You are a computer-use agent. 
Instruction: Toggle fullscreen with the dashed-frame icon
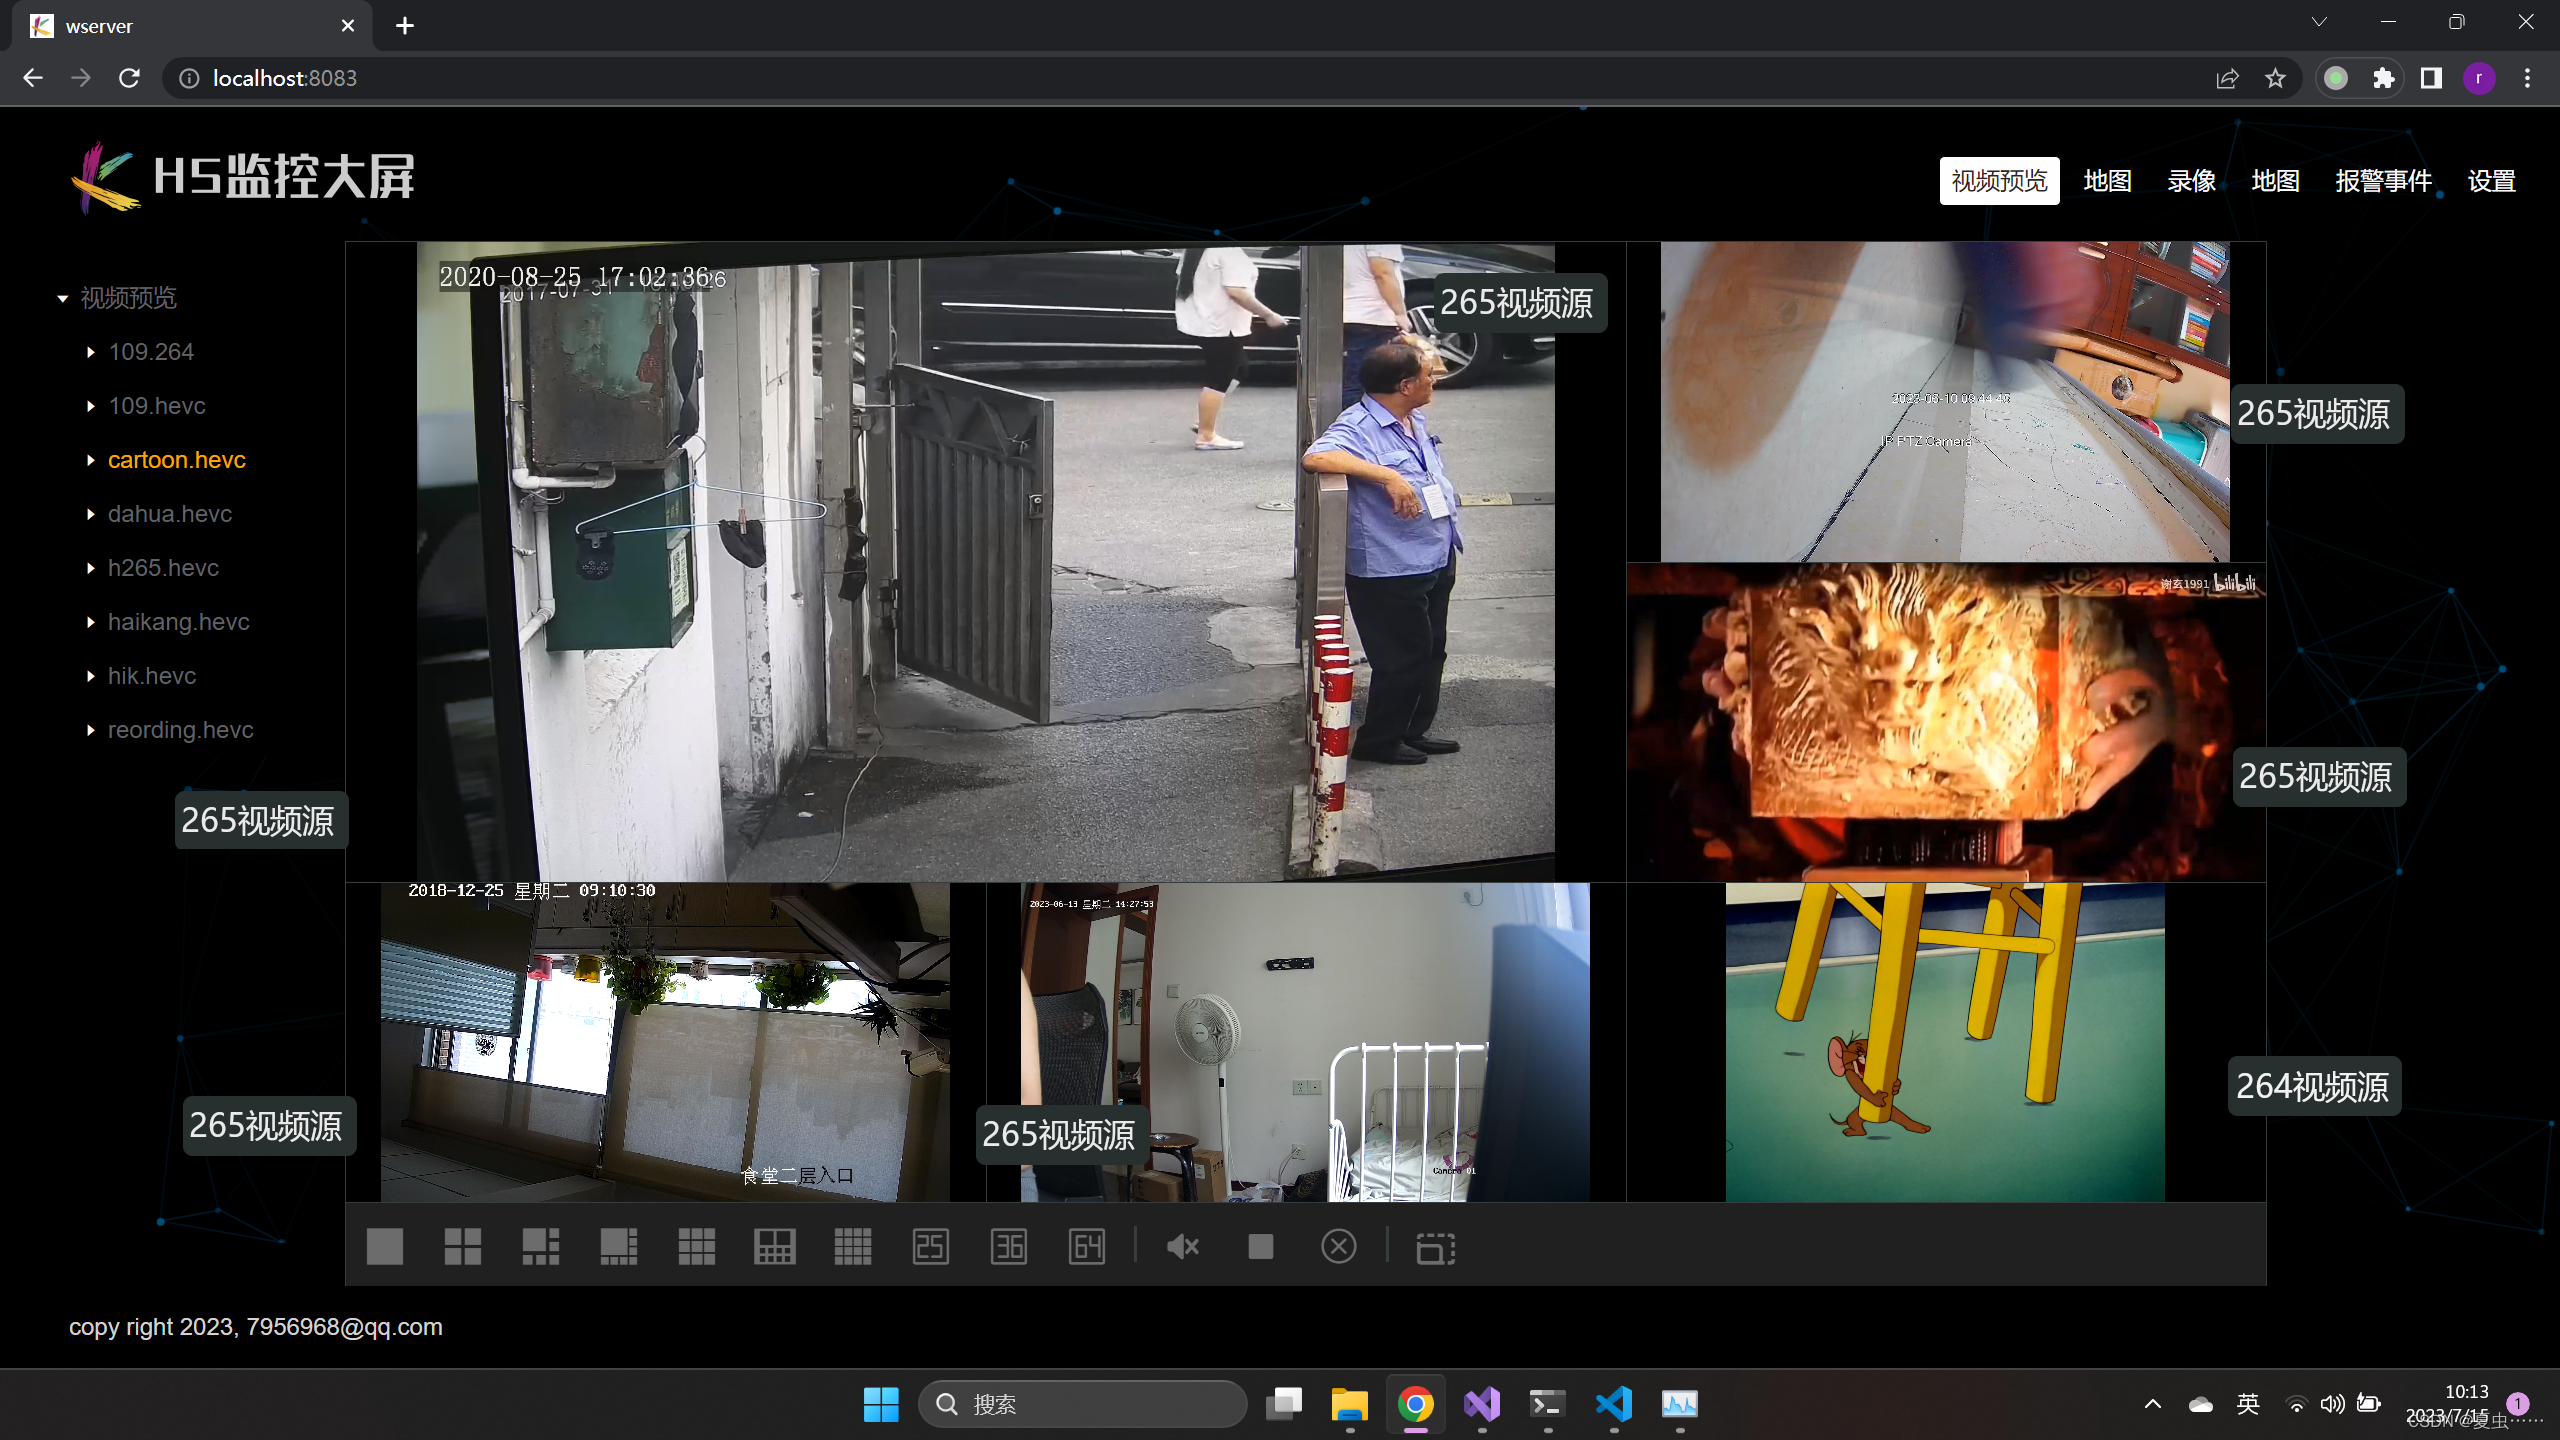[x=1436, y=1248]
